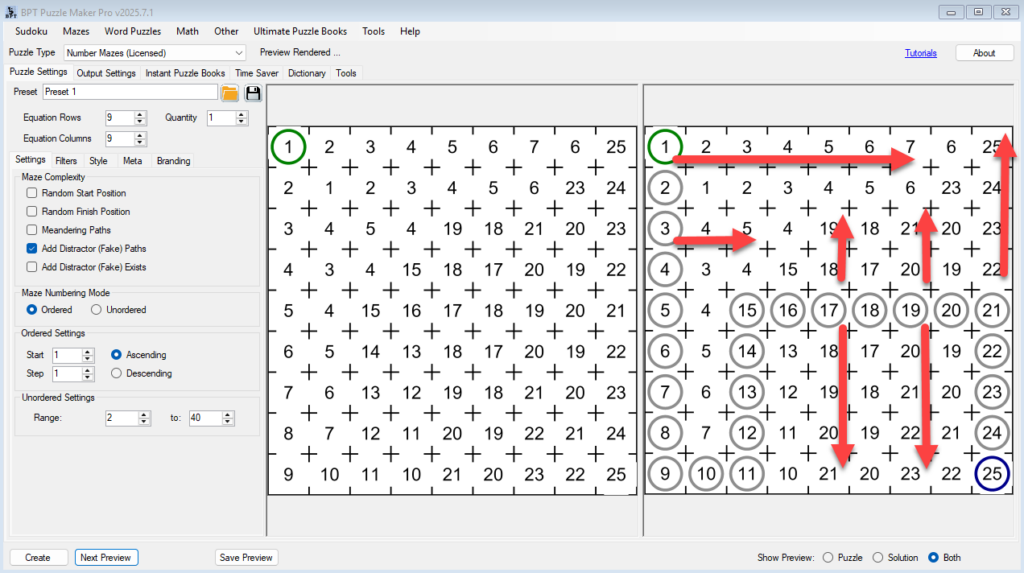The width and height of the screenshot is (1024, 573).
Task: Click the app icon in the title bar
Action: (10, 11)
